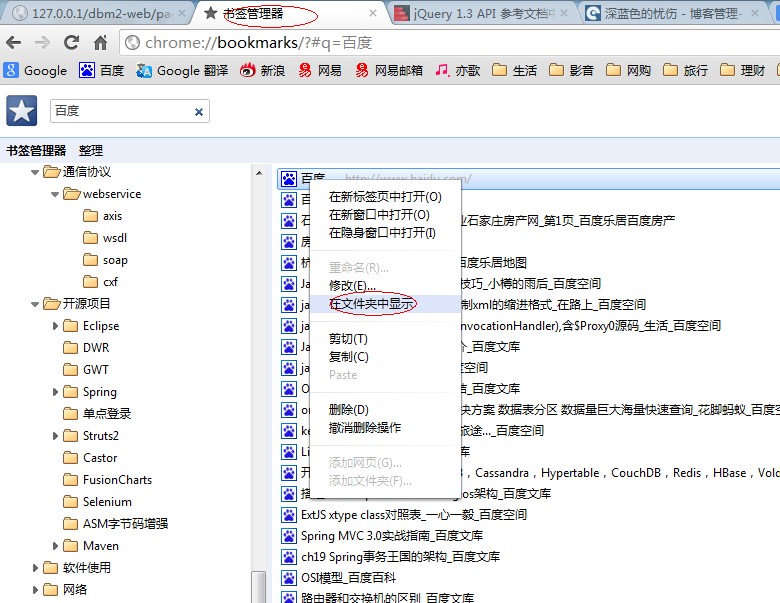Clear the 百度 search box with X
The image size is (780, 603).
click(x=198, y=111)
